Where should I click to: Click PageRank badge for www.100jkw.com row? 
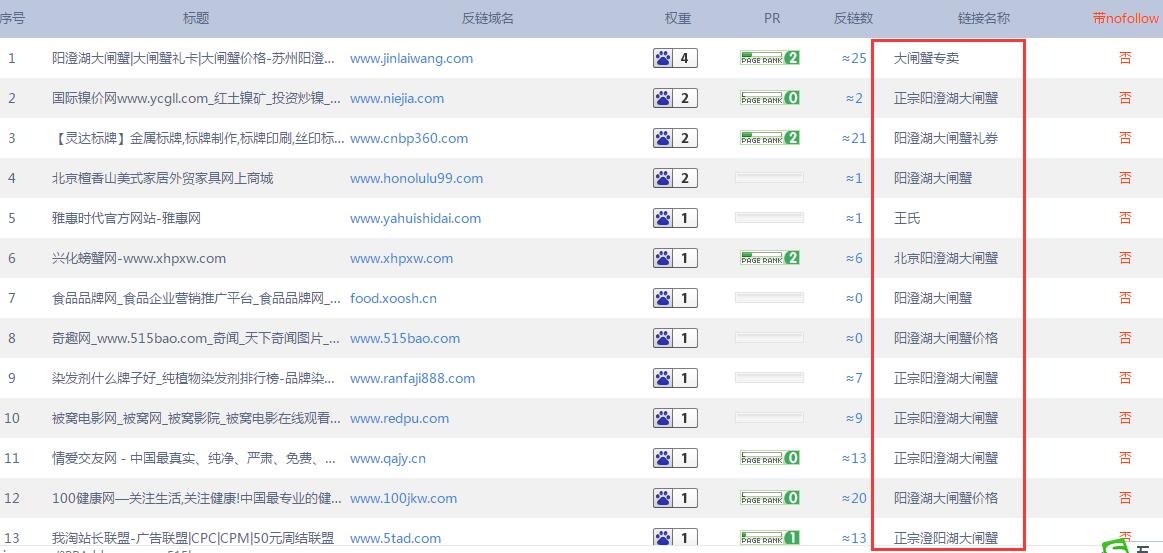[769, 498]
